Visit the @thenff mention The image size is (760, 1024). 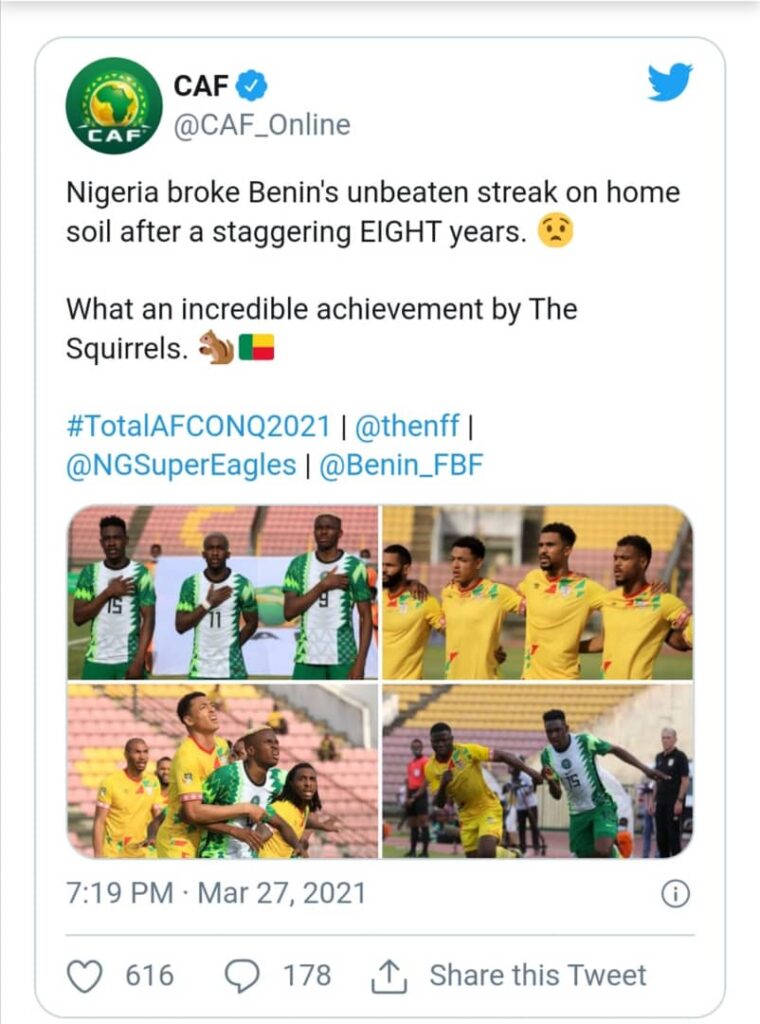[x=407, y=426]
